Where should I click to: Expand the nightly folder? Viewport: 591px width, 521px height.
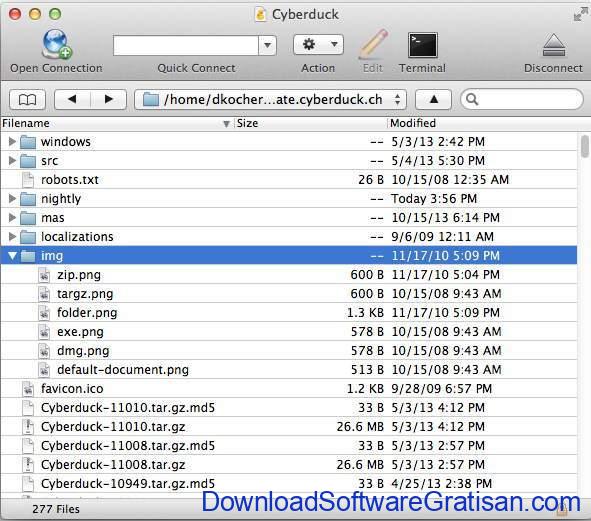pyautogui.click(x=12, y=198)
